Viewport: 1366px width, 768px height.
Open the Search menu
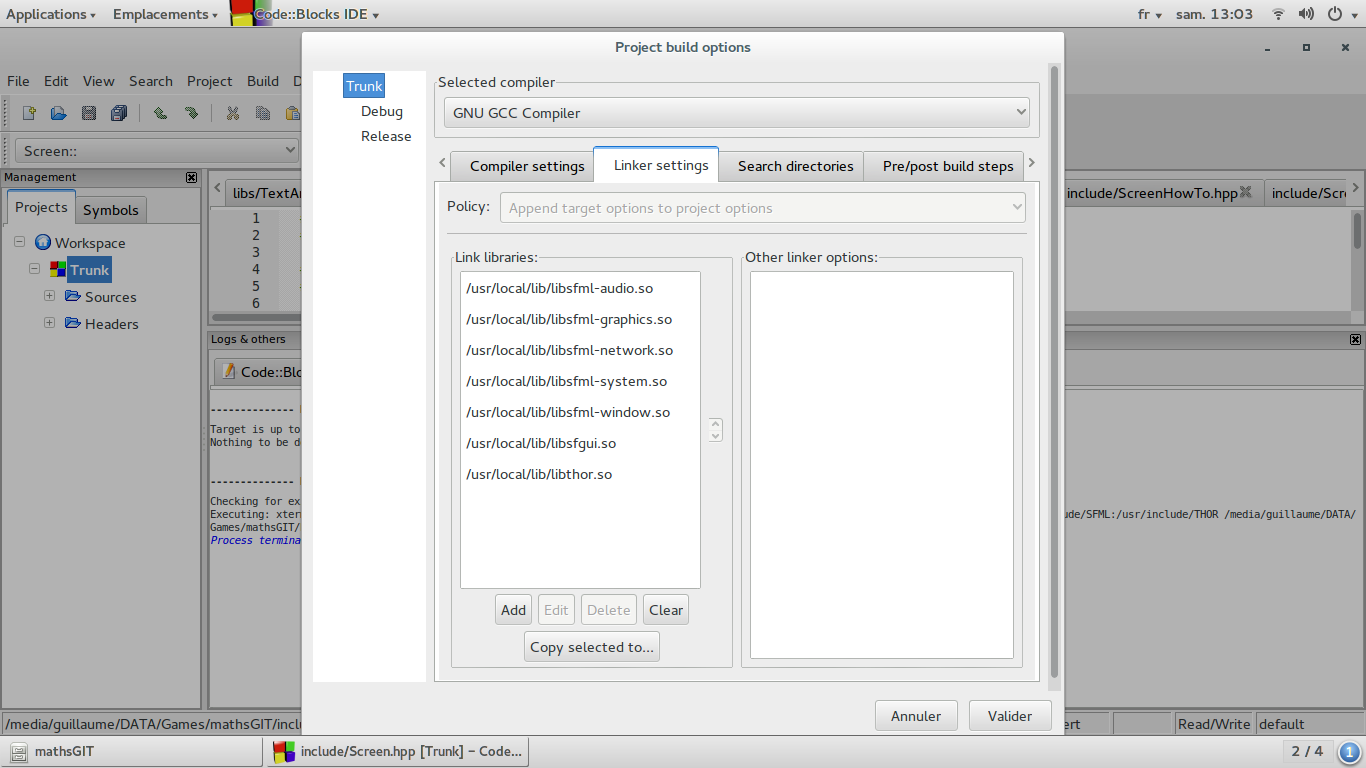tap(151, 81)
